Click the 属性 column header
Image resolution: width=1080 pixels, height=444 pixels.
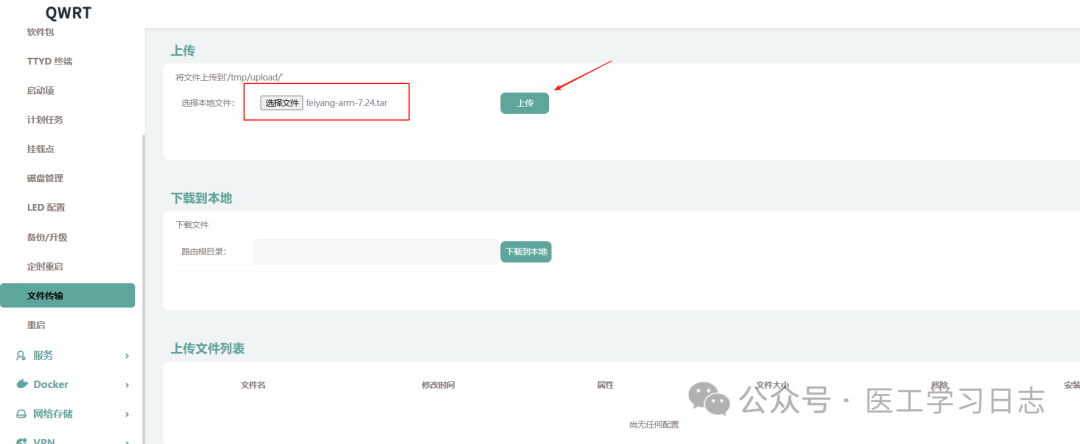[605, 385]
